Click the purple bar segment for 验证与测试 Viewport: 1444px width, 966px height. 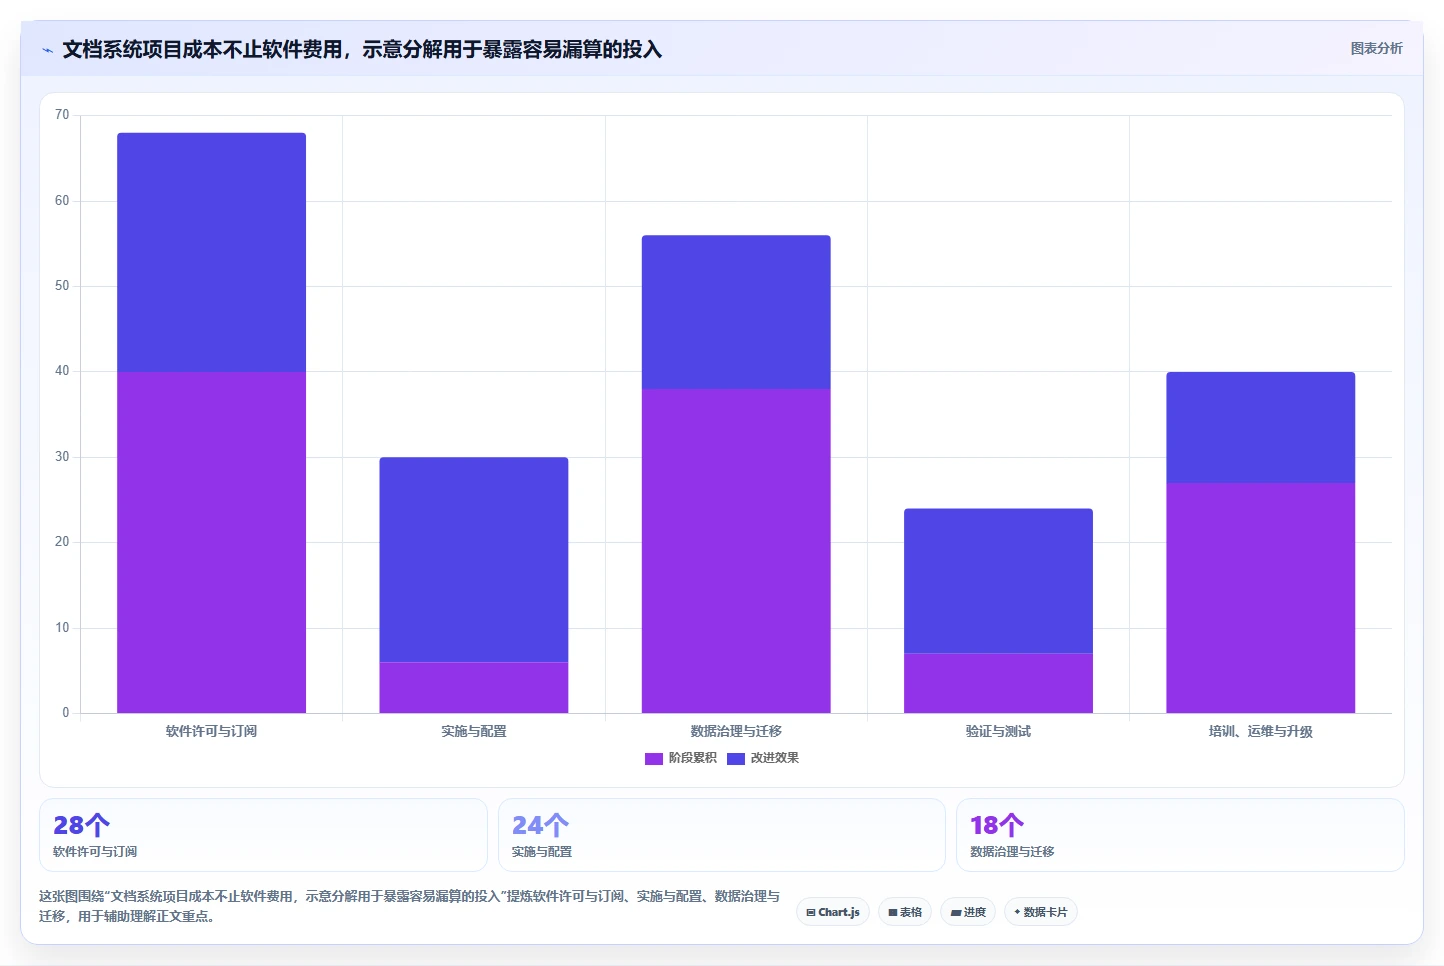(x=998, y=683)
